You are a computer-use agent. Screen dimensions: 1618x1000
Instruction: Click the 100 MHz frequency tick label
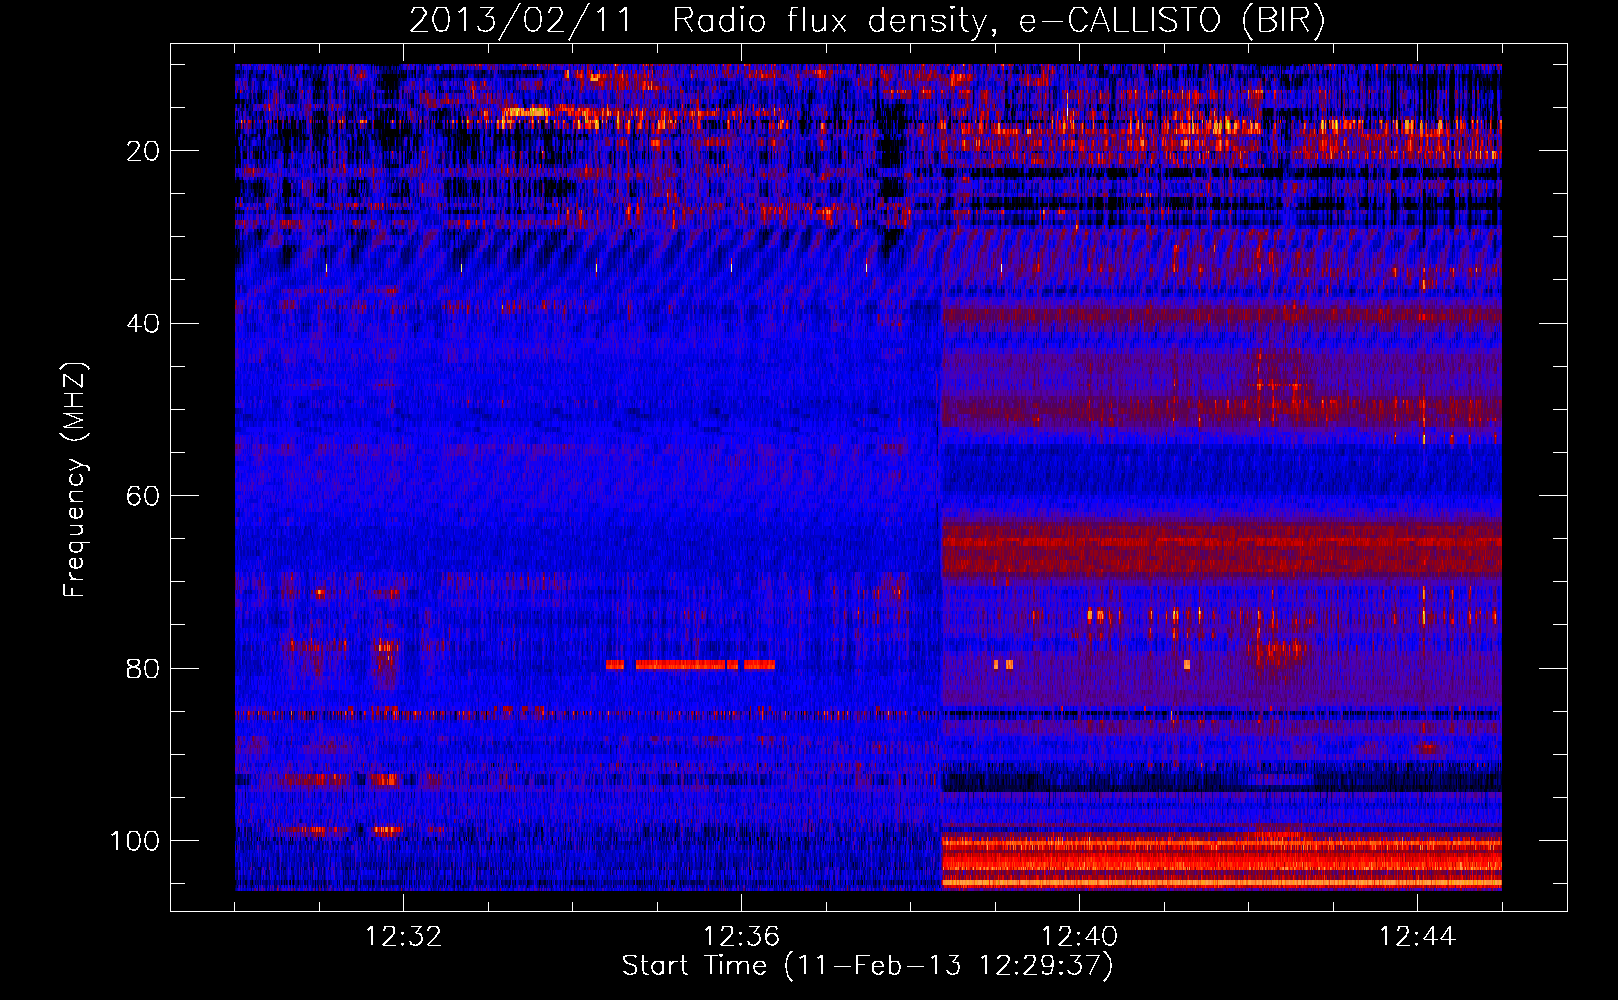(135, 841)
